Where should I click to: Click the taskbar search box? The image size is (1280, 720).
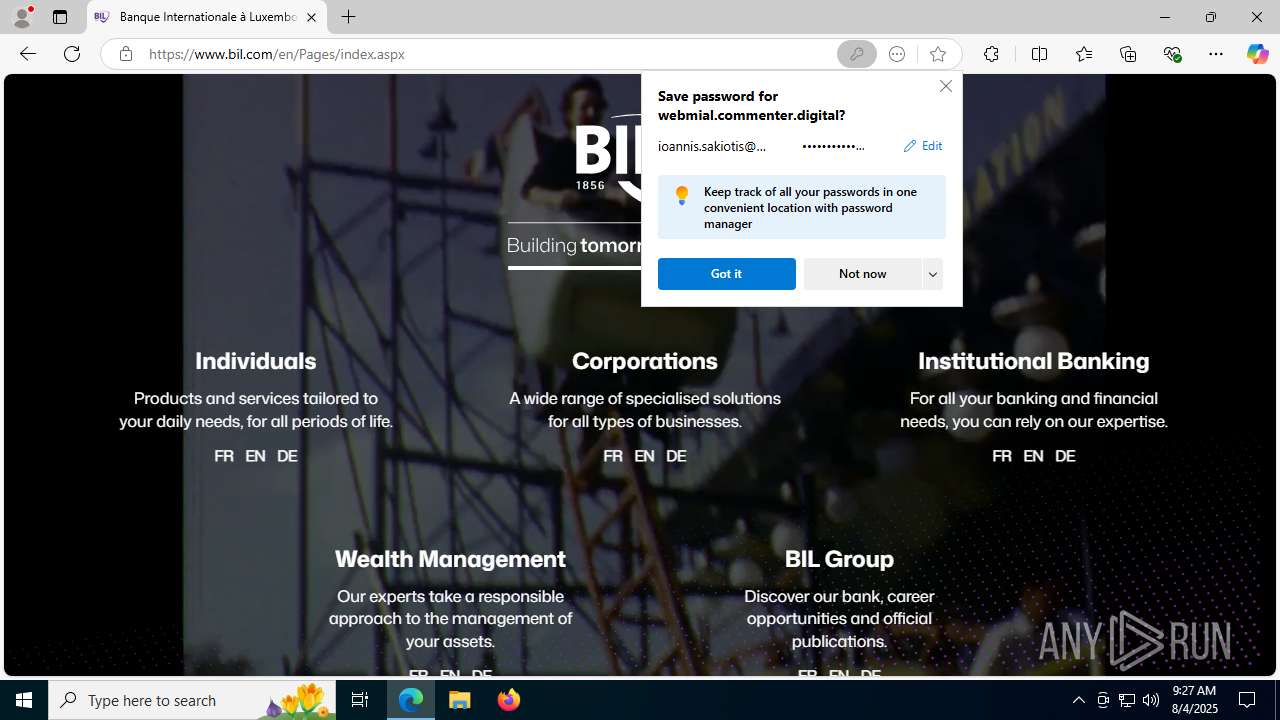(x=192, y=700)
